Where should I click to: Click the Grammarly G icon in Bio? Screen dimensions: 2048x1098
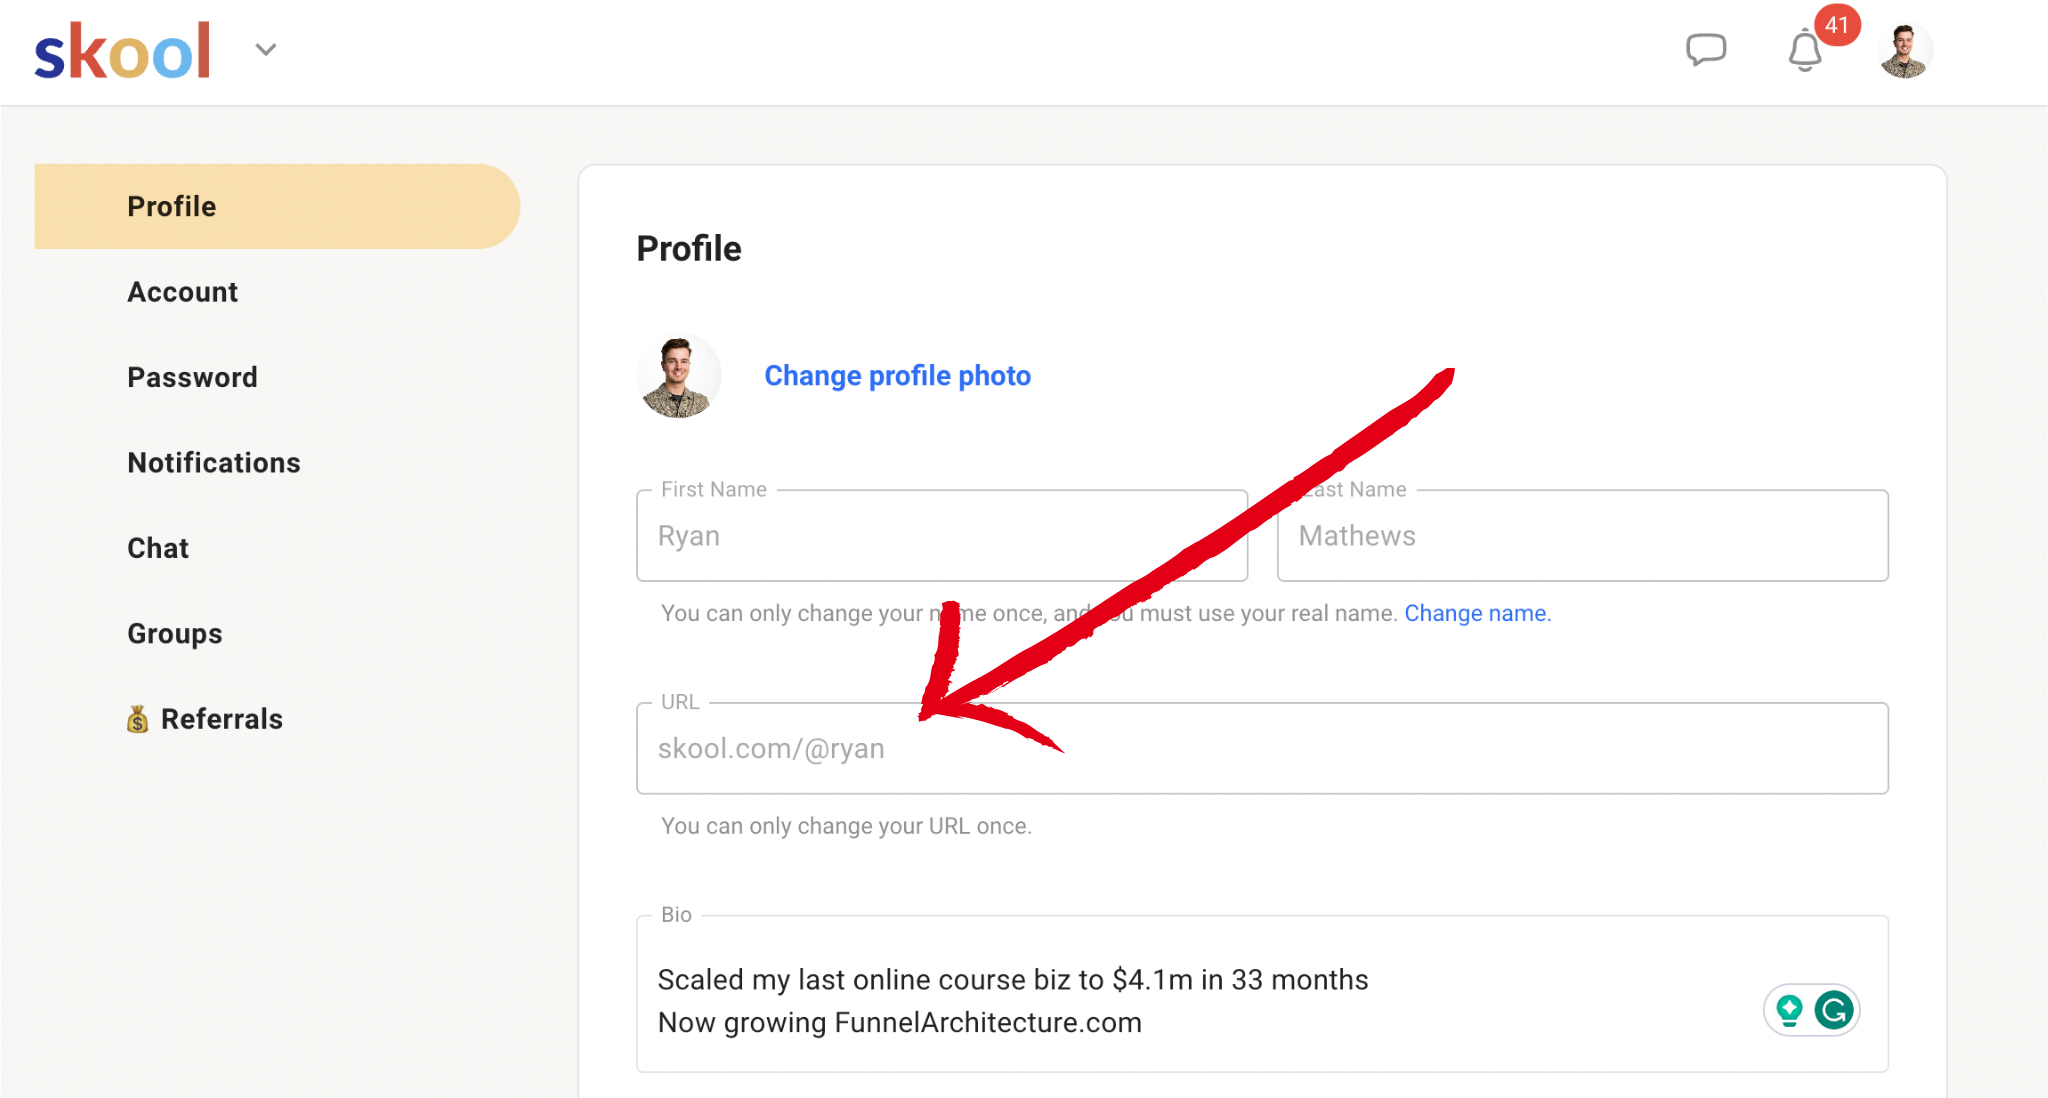tap(1834, 1010)
